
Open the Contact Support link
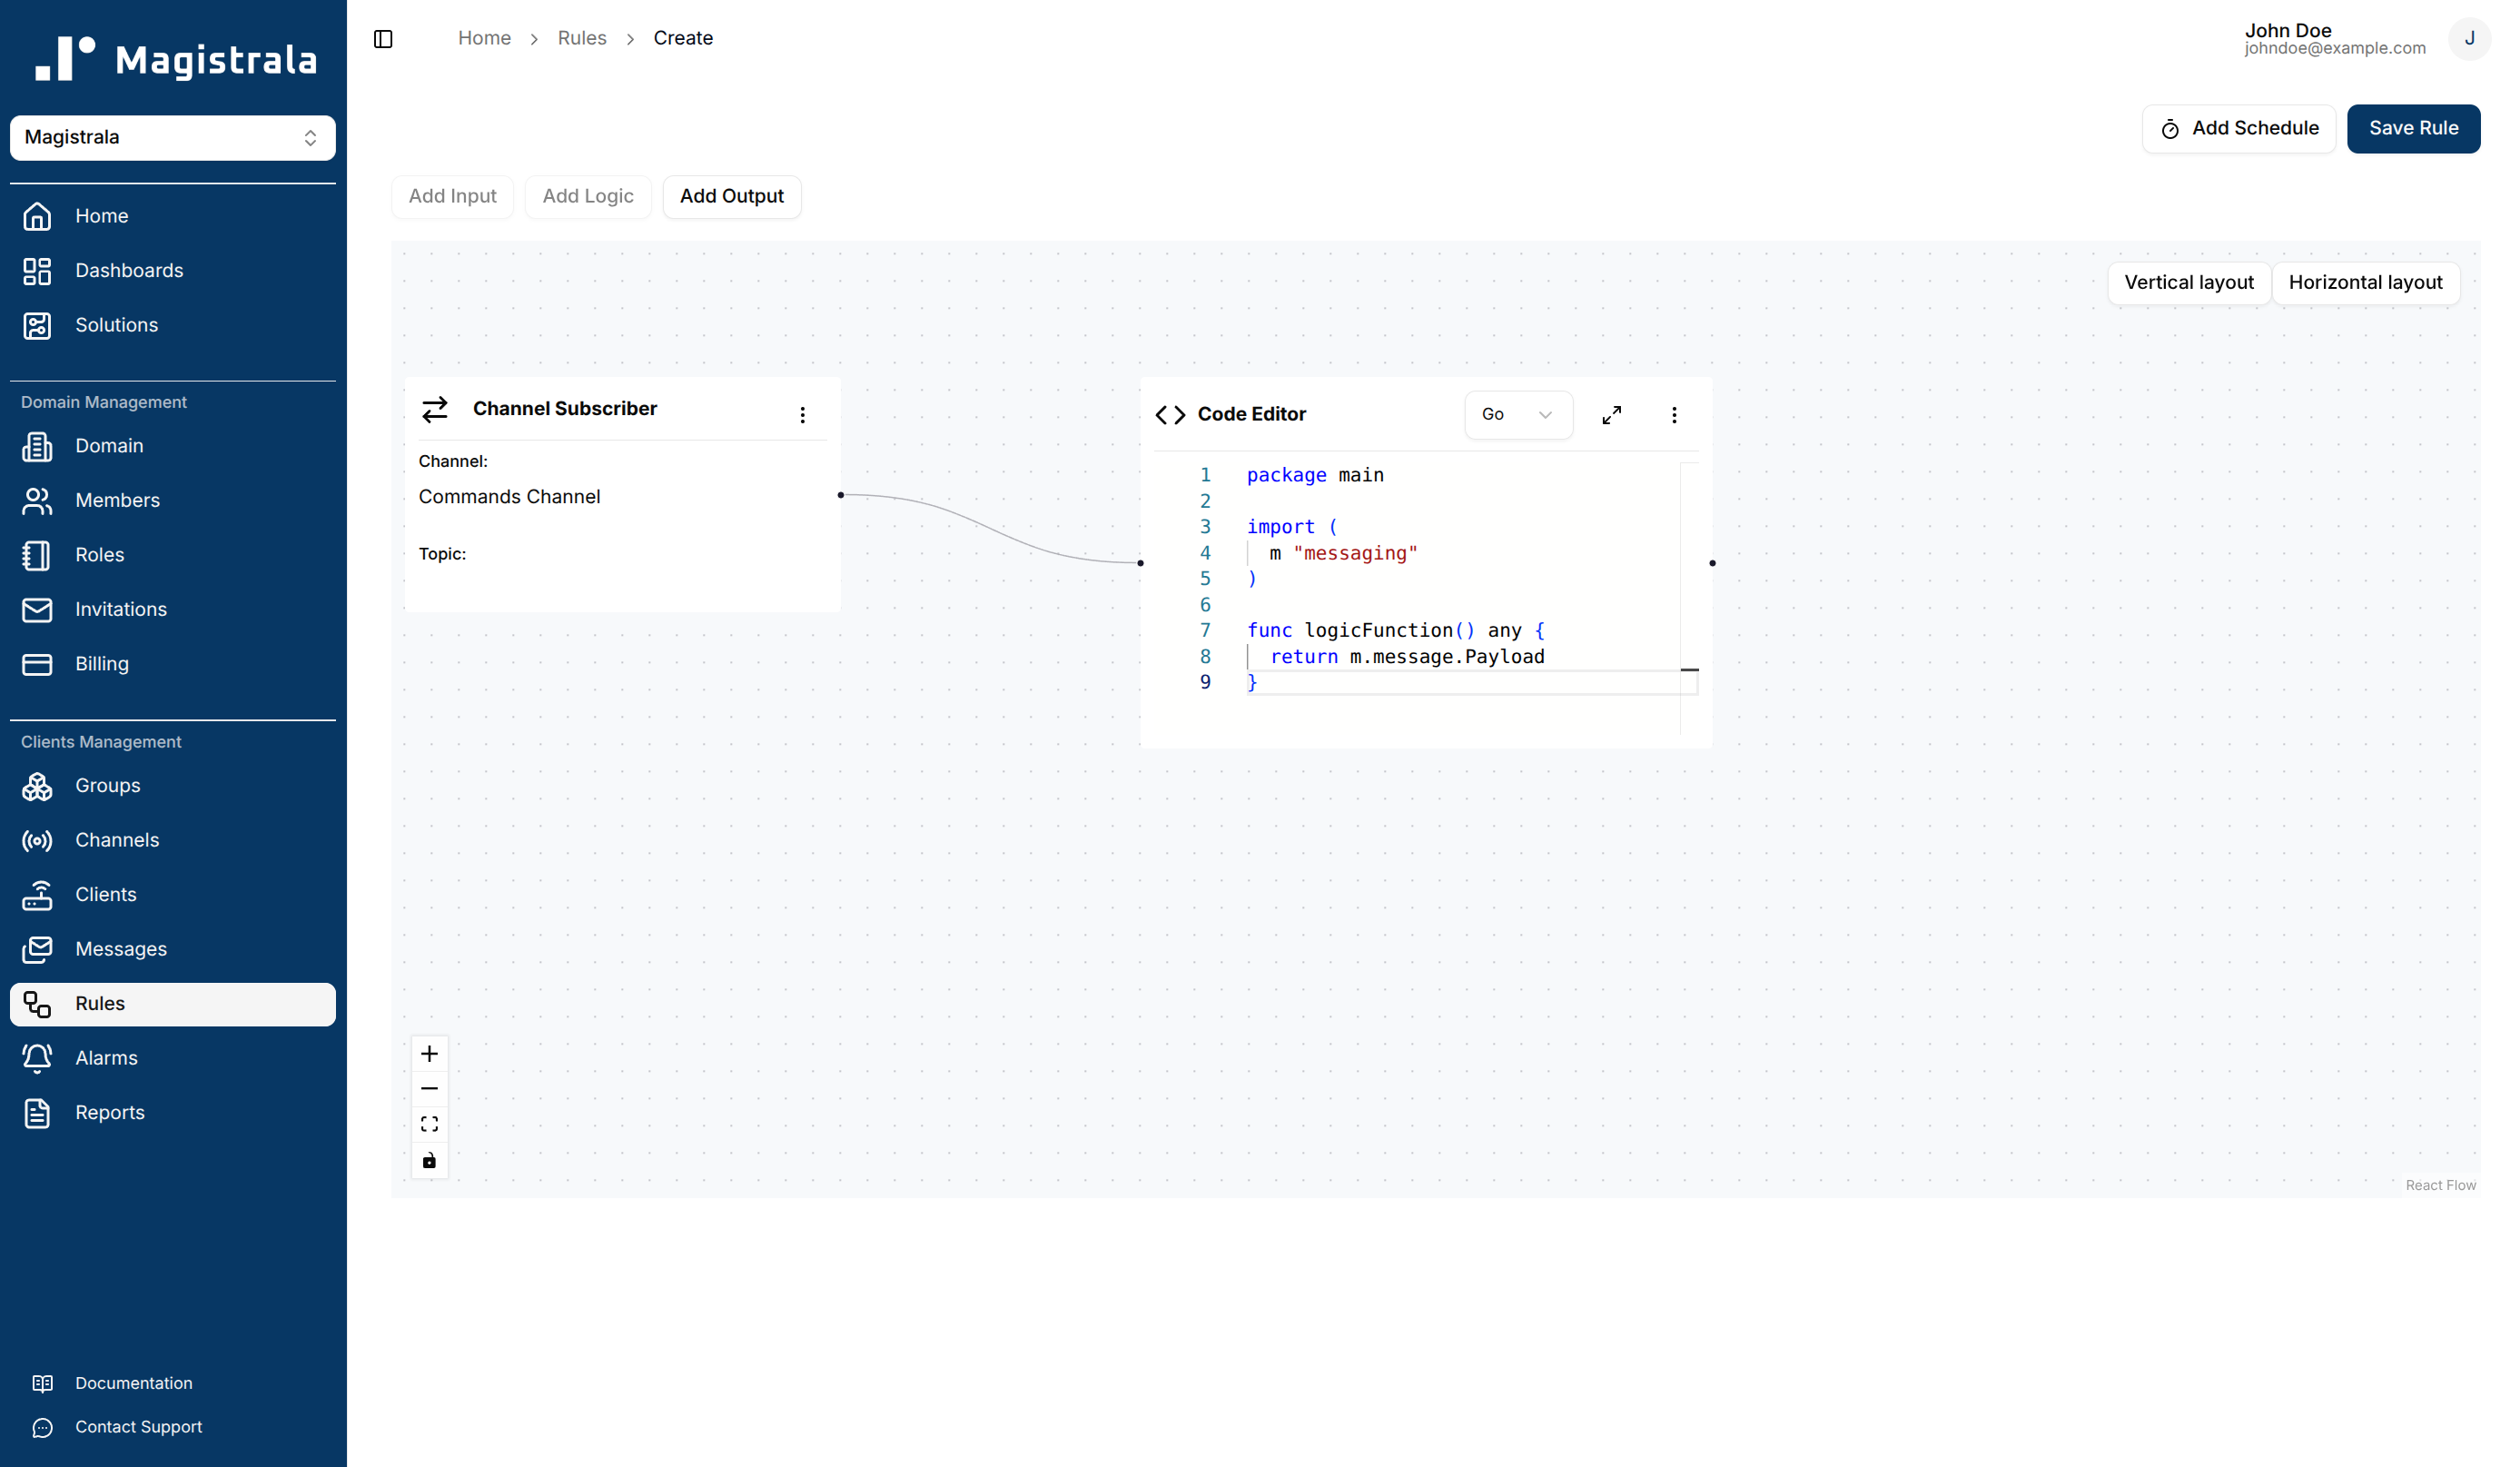(138, 1427)
